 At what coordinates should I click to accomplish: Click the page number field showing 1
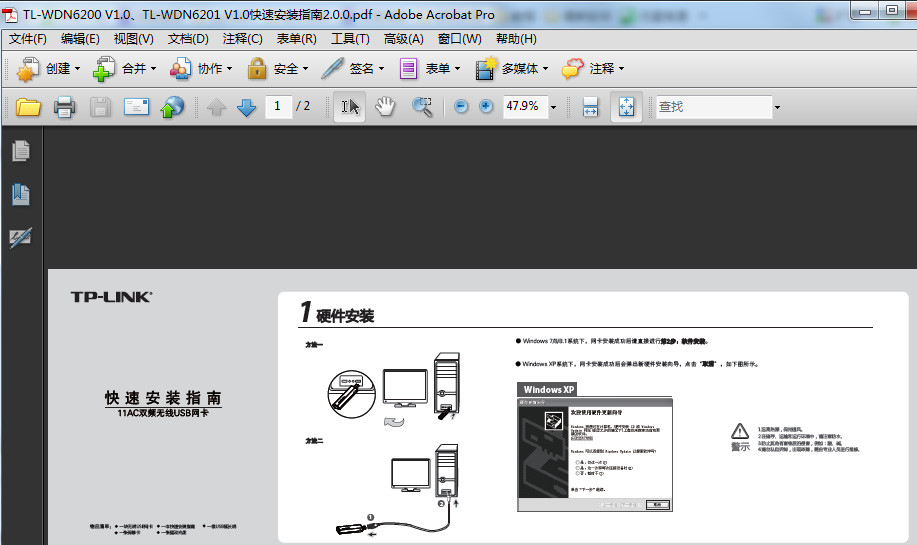278,106
